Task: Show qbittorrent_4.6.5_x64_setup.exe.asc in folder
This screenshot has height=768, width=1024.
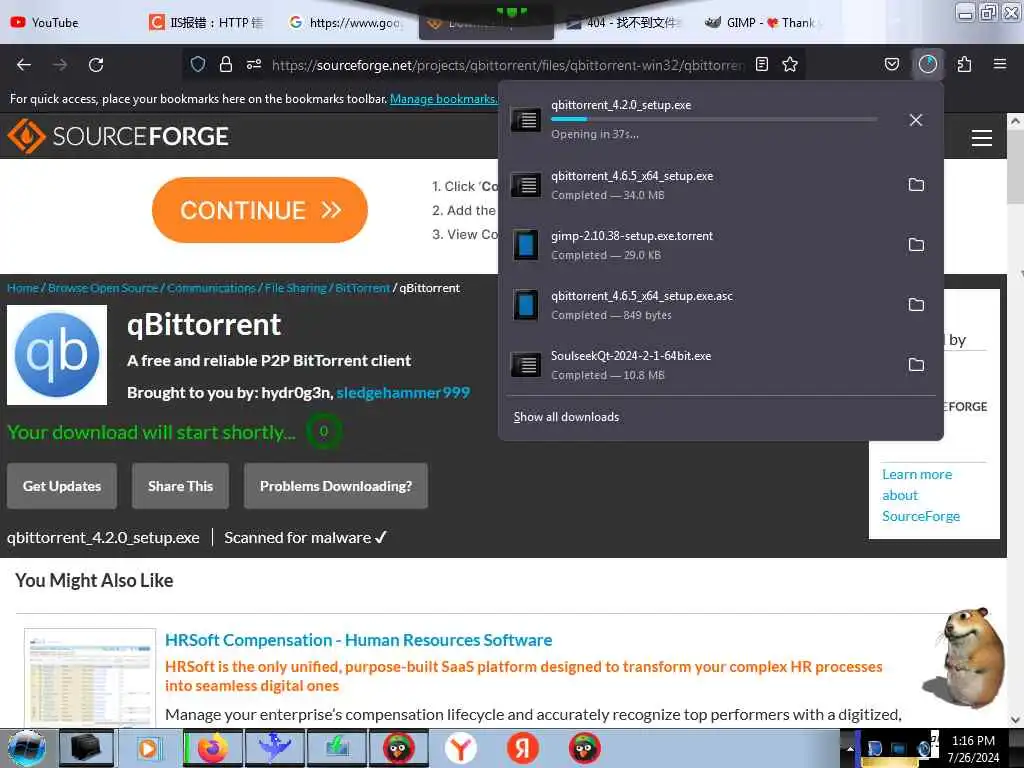Action: point(916,305)
